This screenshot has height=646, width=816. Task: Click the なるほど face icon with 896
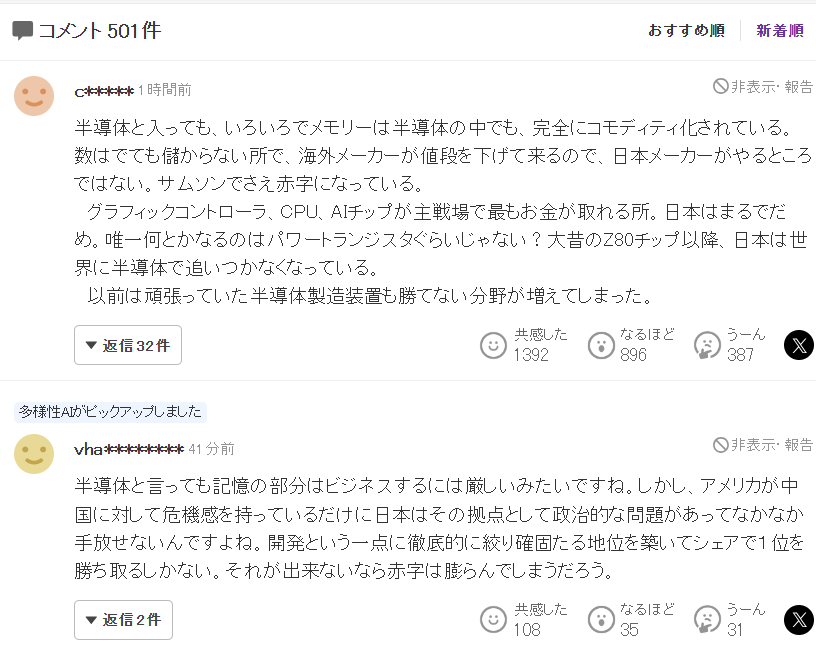tap(601, 346)
